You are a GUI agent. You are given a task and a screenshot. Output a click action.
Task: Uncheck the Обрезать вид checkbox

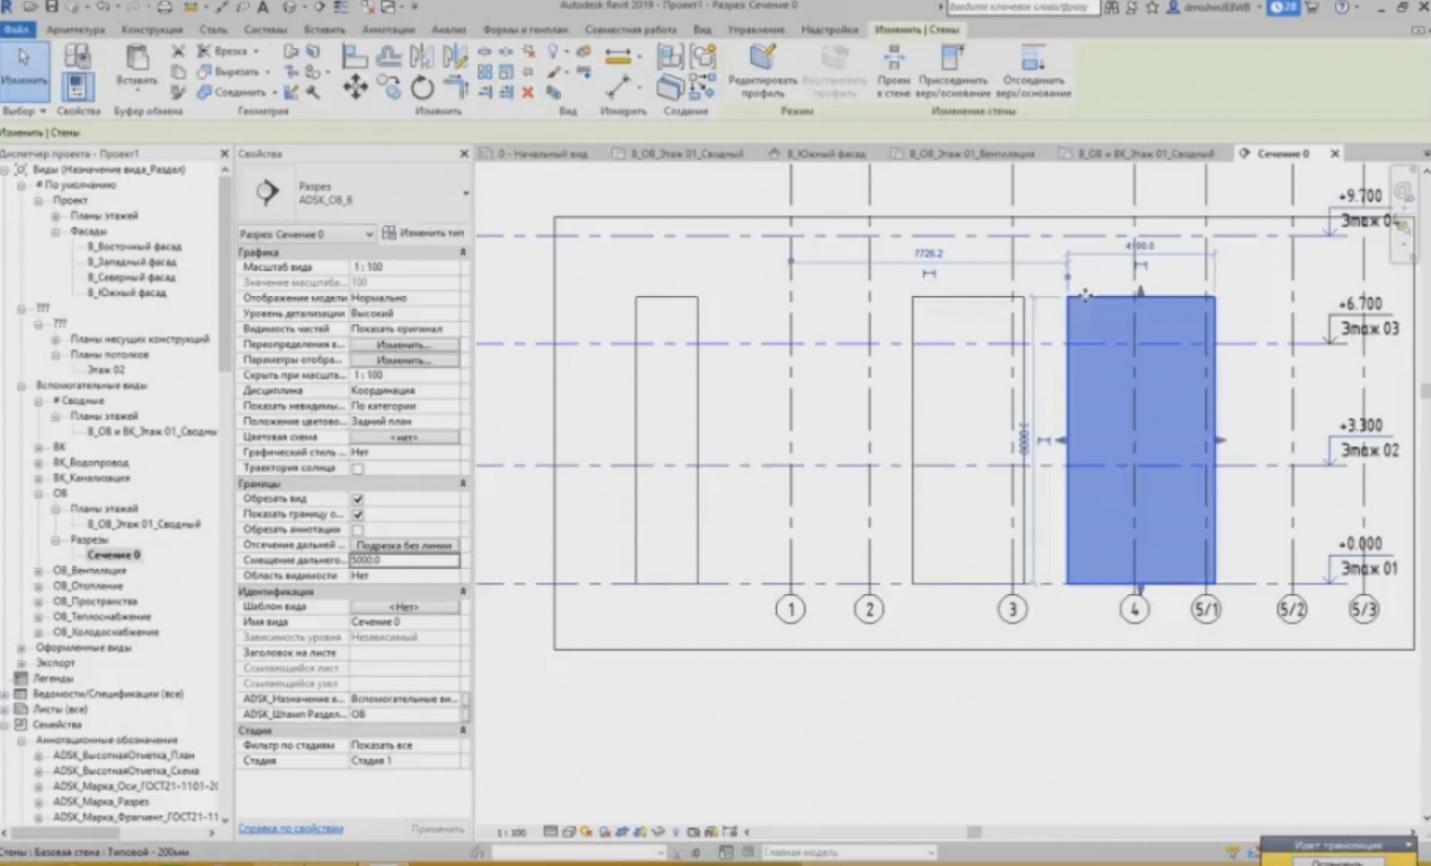(358, 499)
